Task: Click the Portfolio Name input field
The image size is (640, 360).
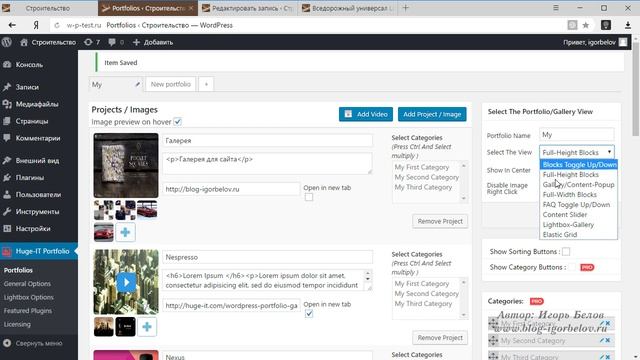Action: tap(577, 135)
